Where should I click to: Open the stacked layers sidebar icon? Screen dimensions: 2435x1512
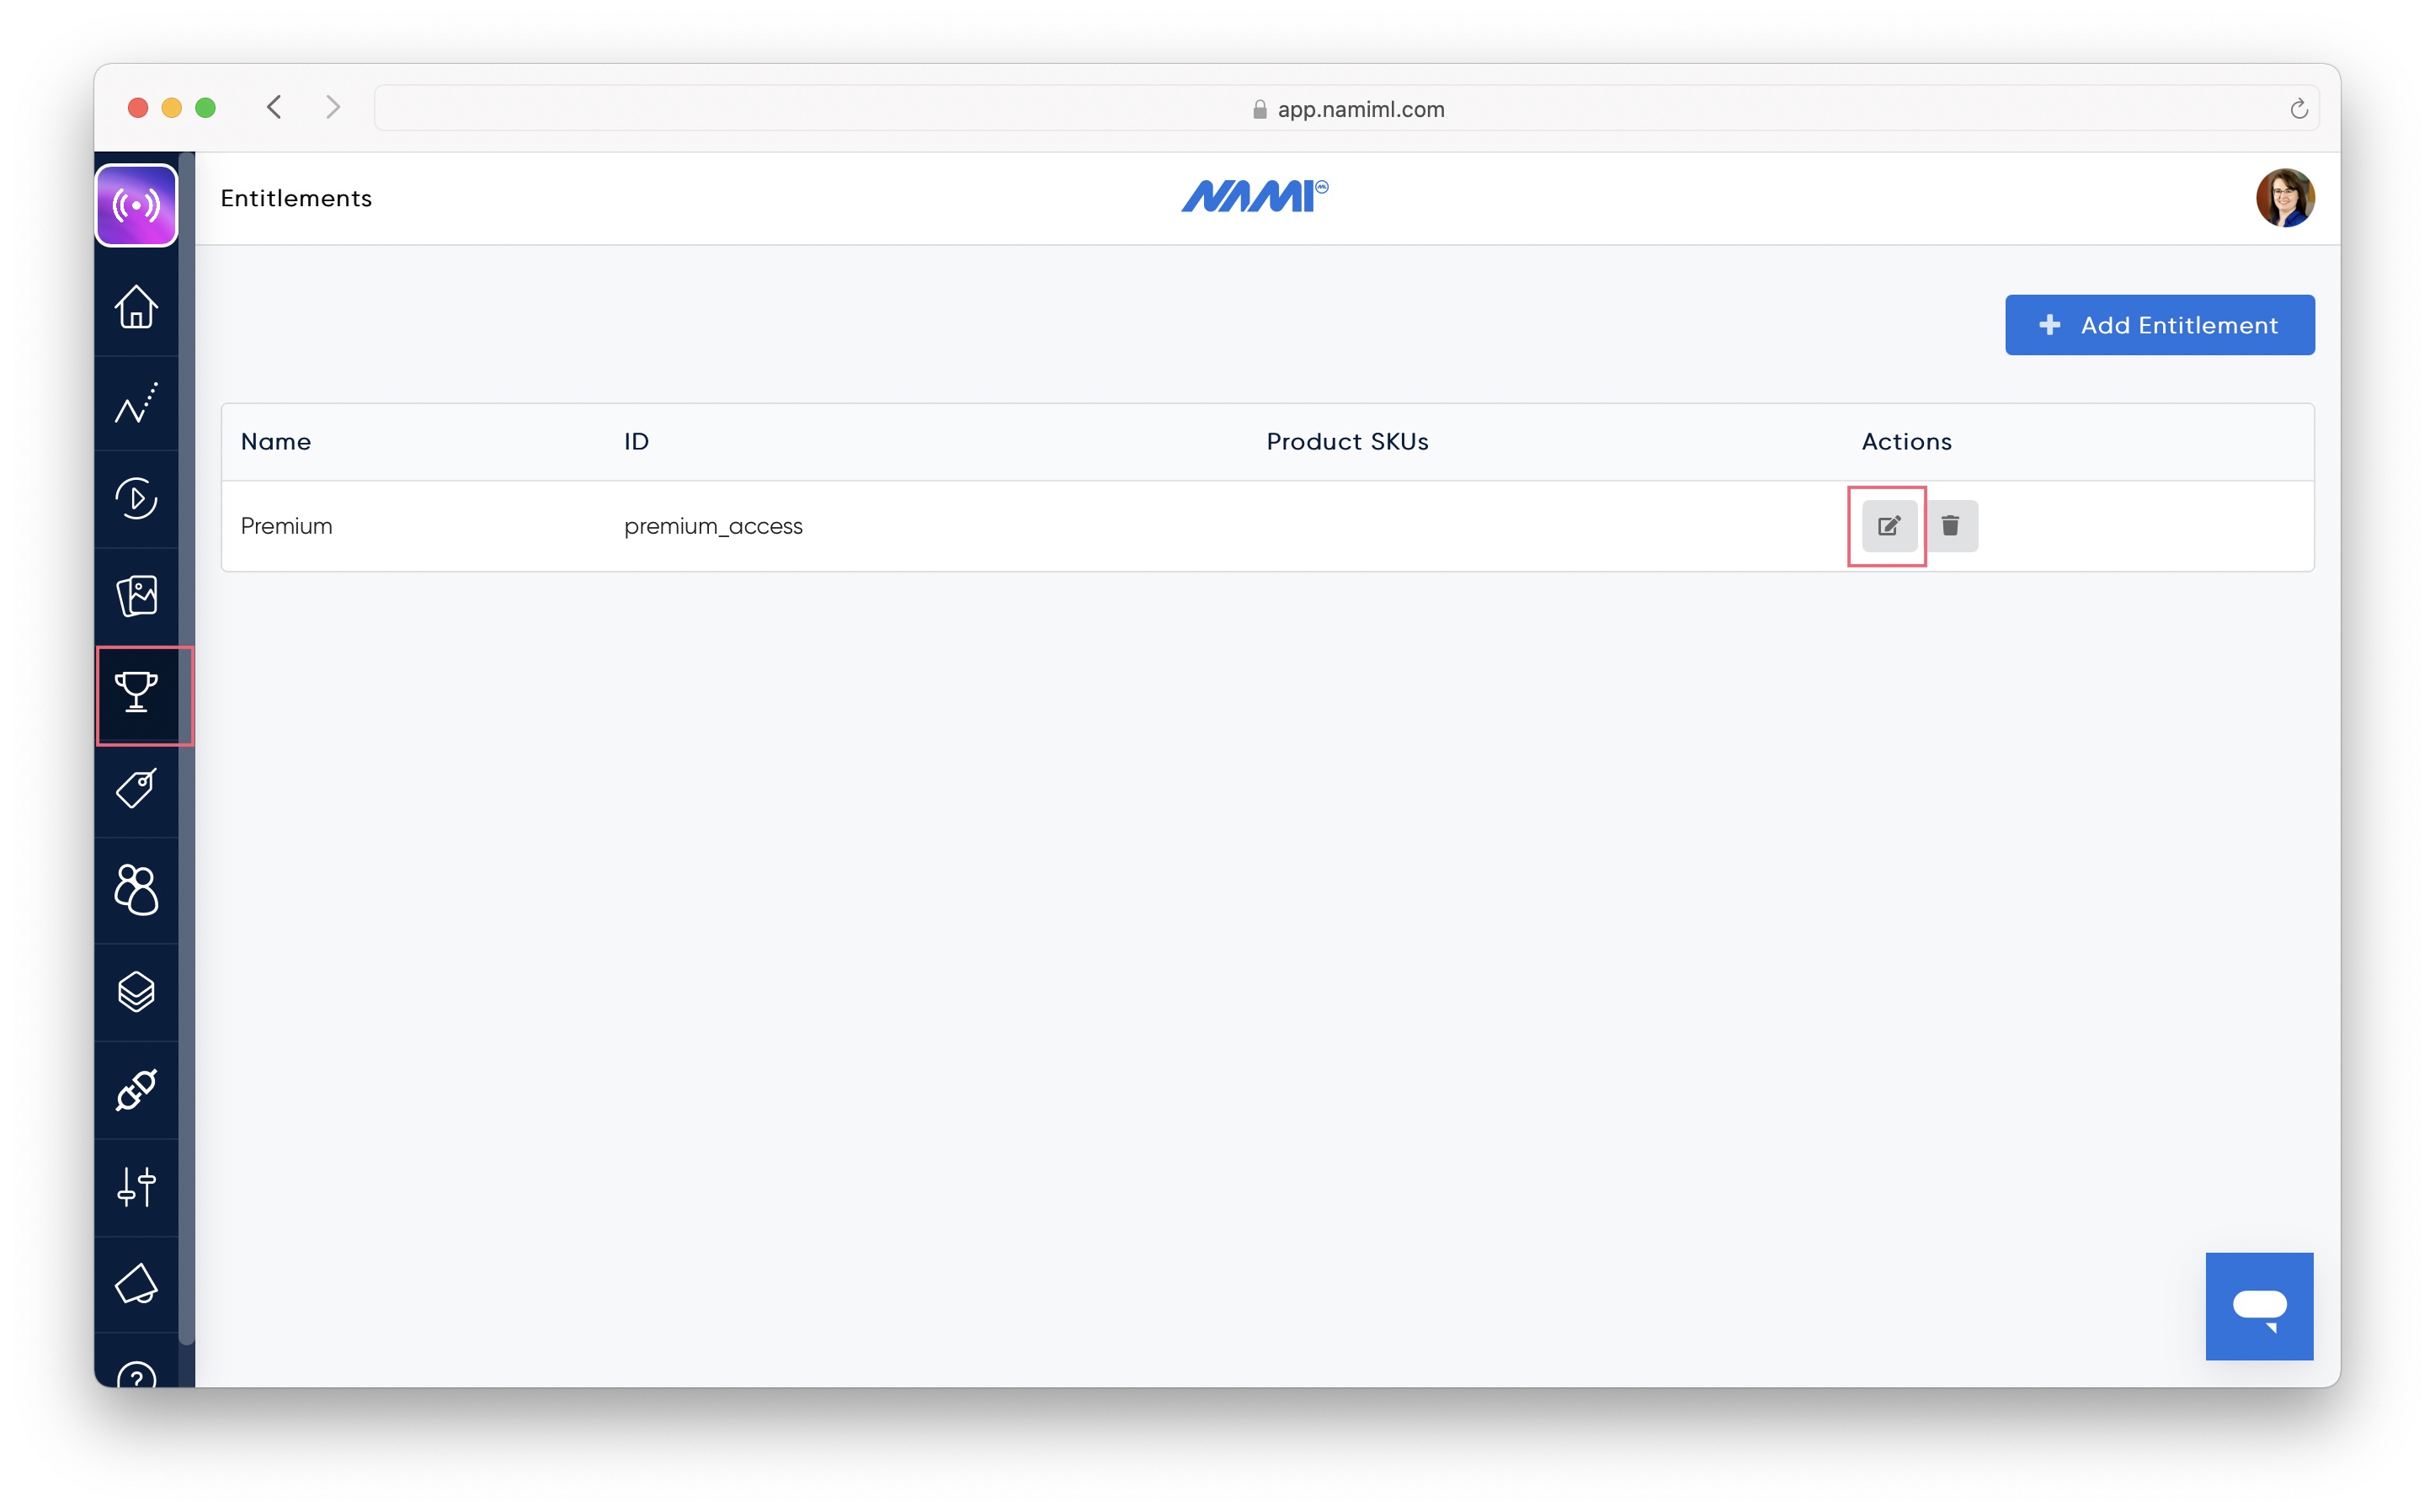click(136, 992)
